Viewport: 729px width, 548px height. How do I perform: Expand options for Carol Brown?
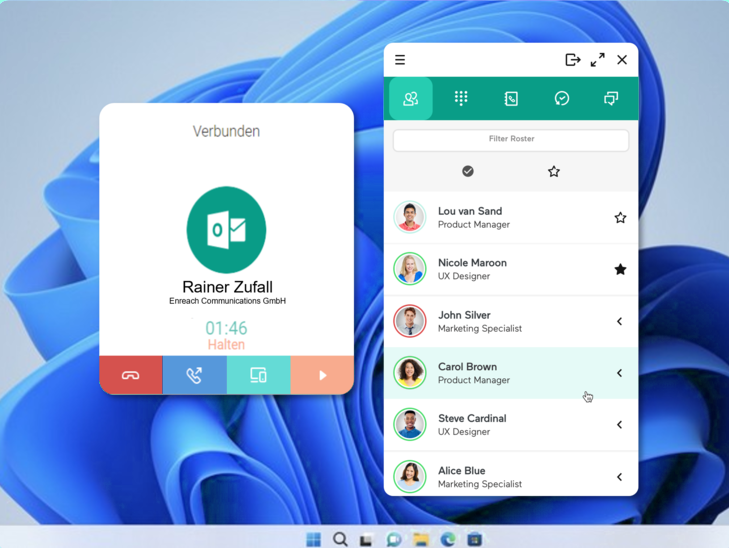620,373
